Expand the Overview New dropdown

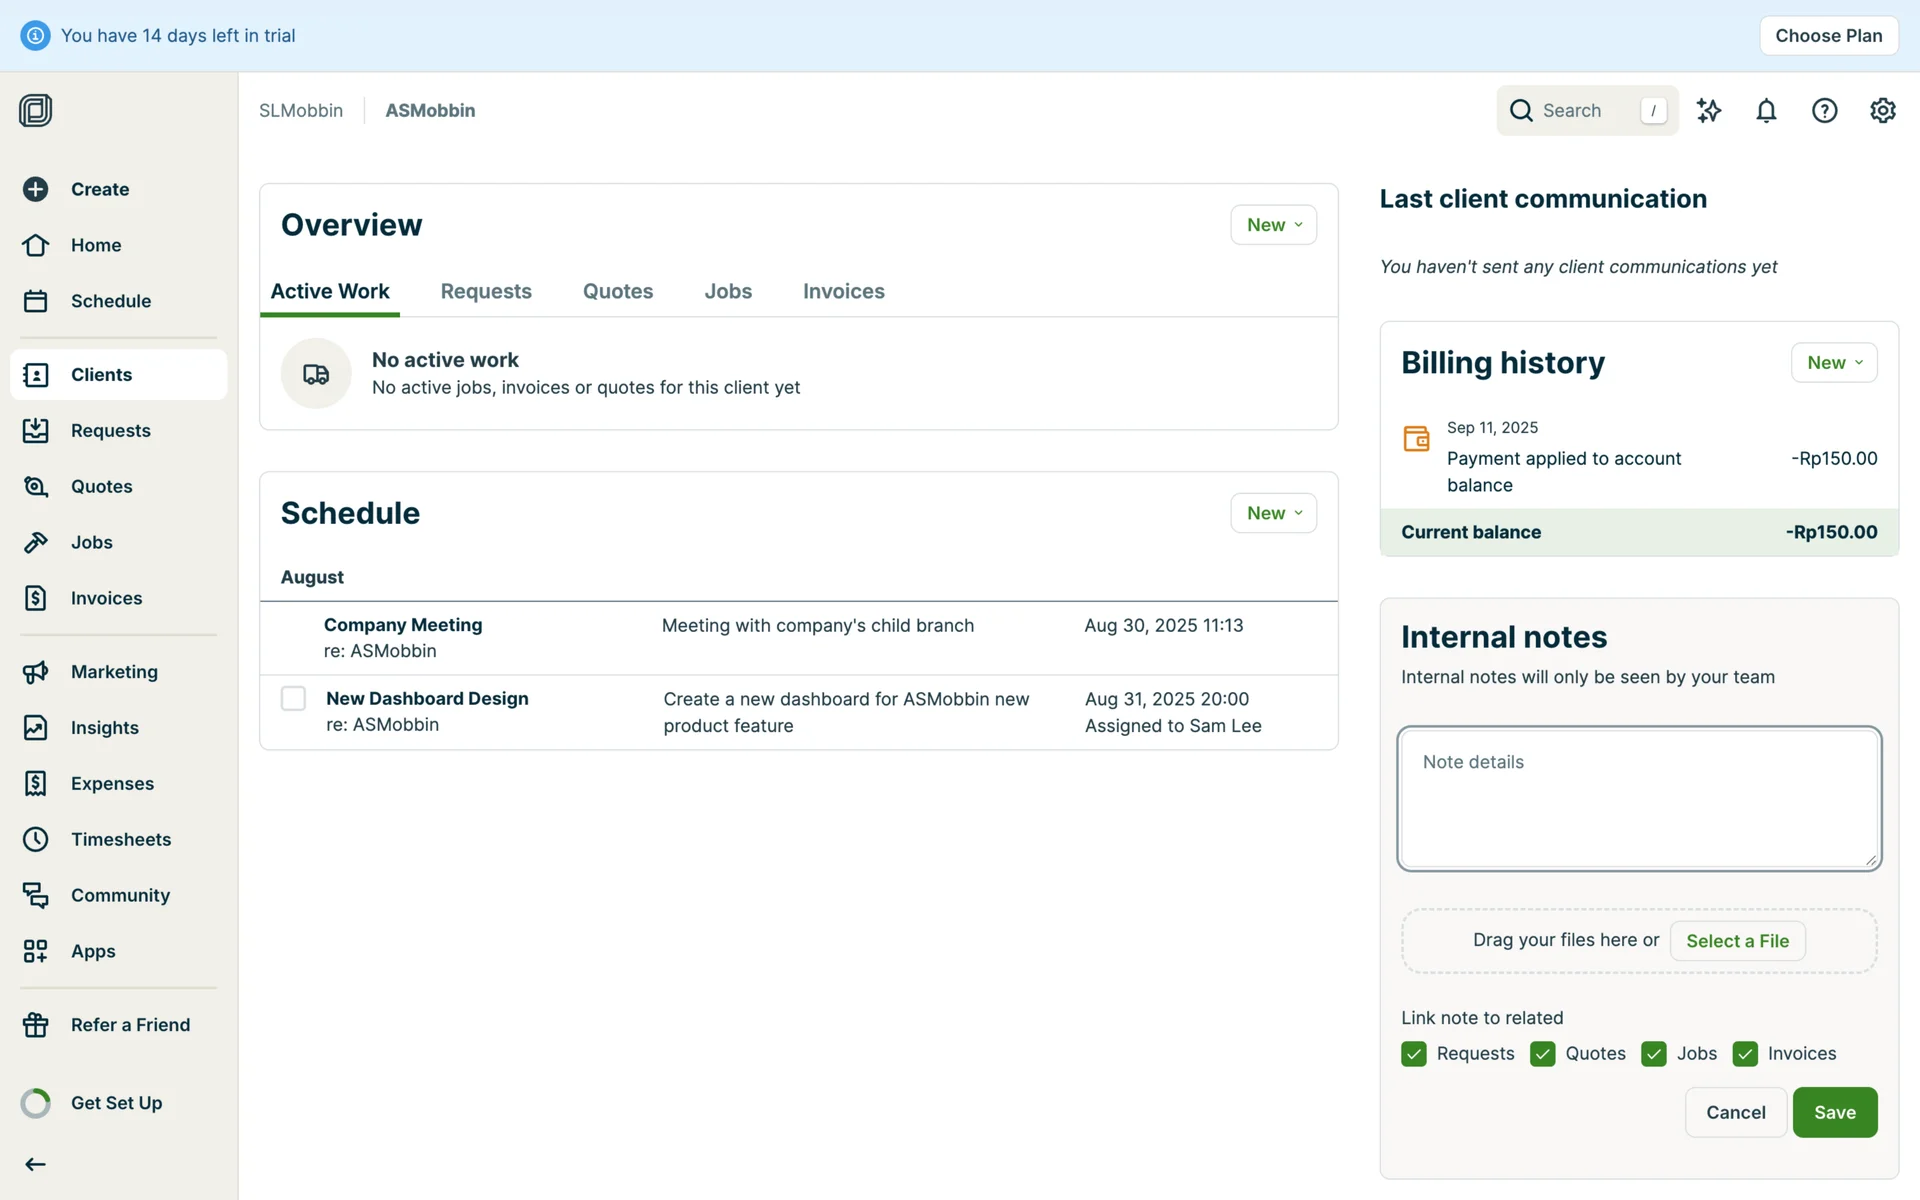[1273, 225]
